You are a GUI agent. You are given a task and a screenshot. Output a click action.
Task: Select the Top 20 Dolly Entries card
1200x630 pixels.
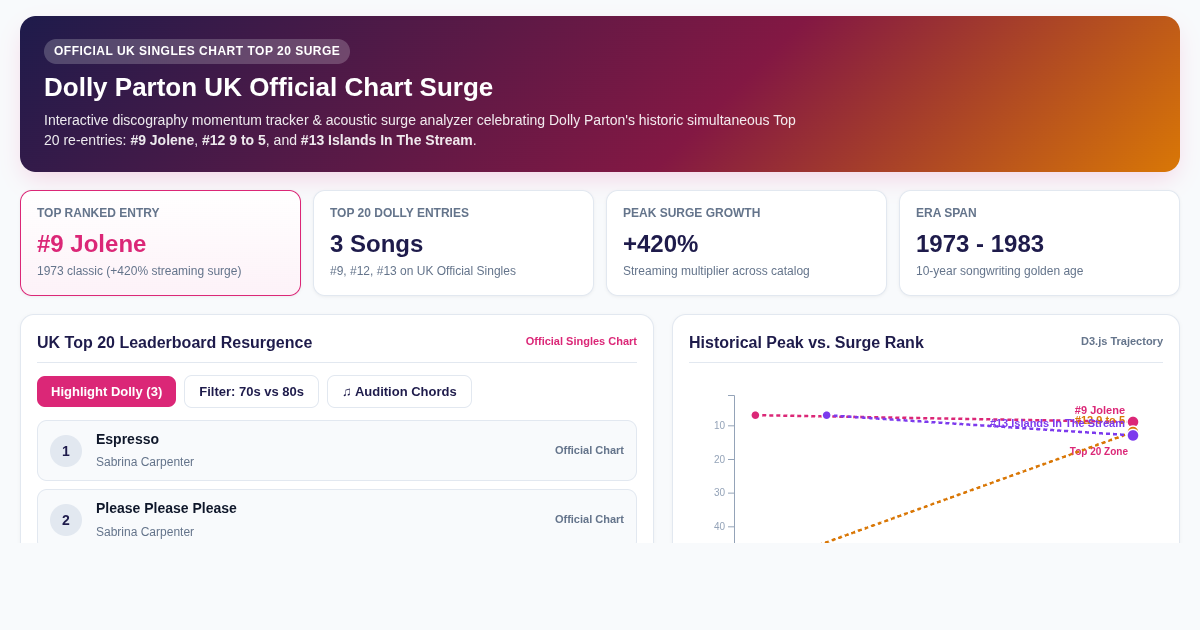[453, 243]
